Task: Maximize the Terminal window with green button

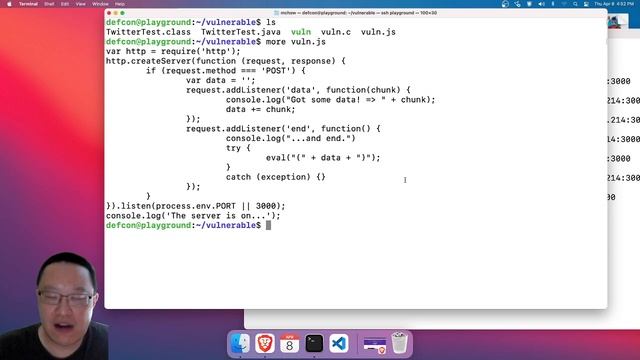Action: tap(122, 13)
